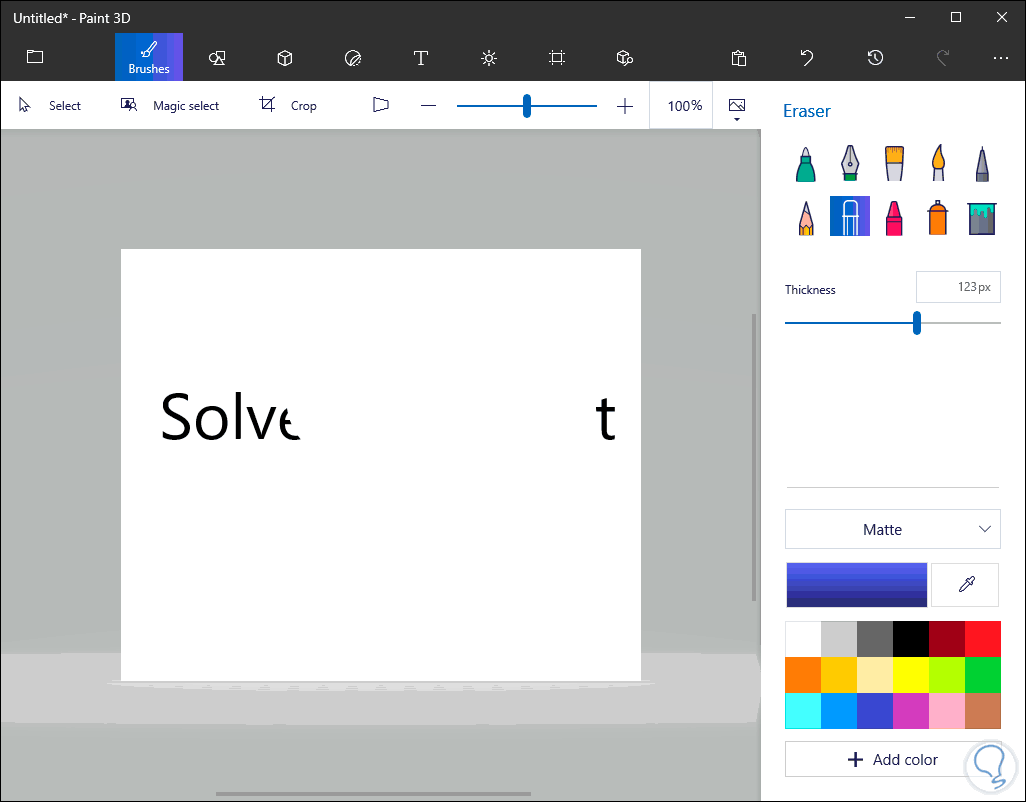Select the Marker brush

pyautogui.click(x=806, y=164)
